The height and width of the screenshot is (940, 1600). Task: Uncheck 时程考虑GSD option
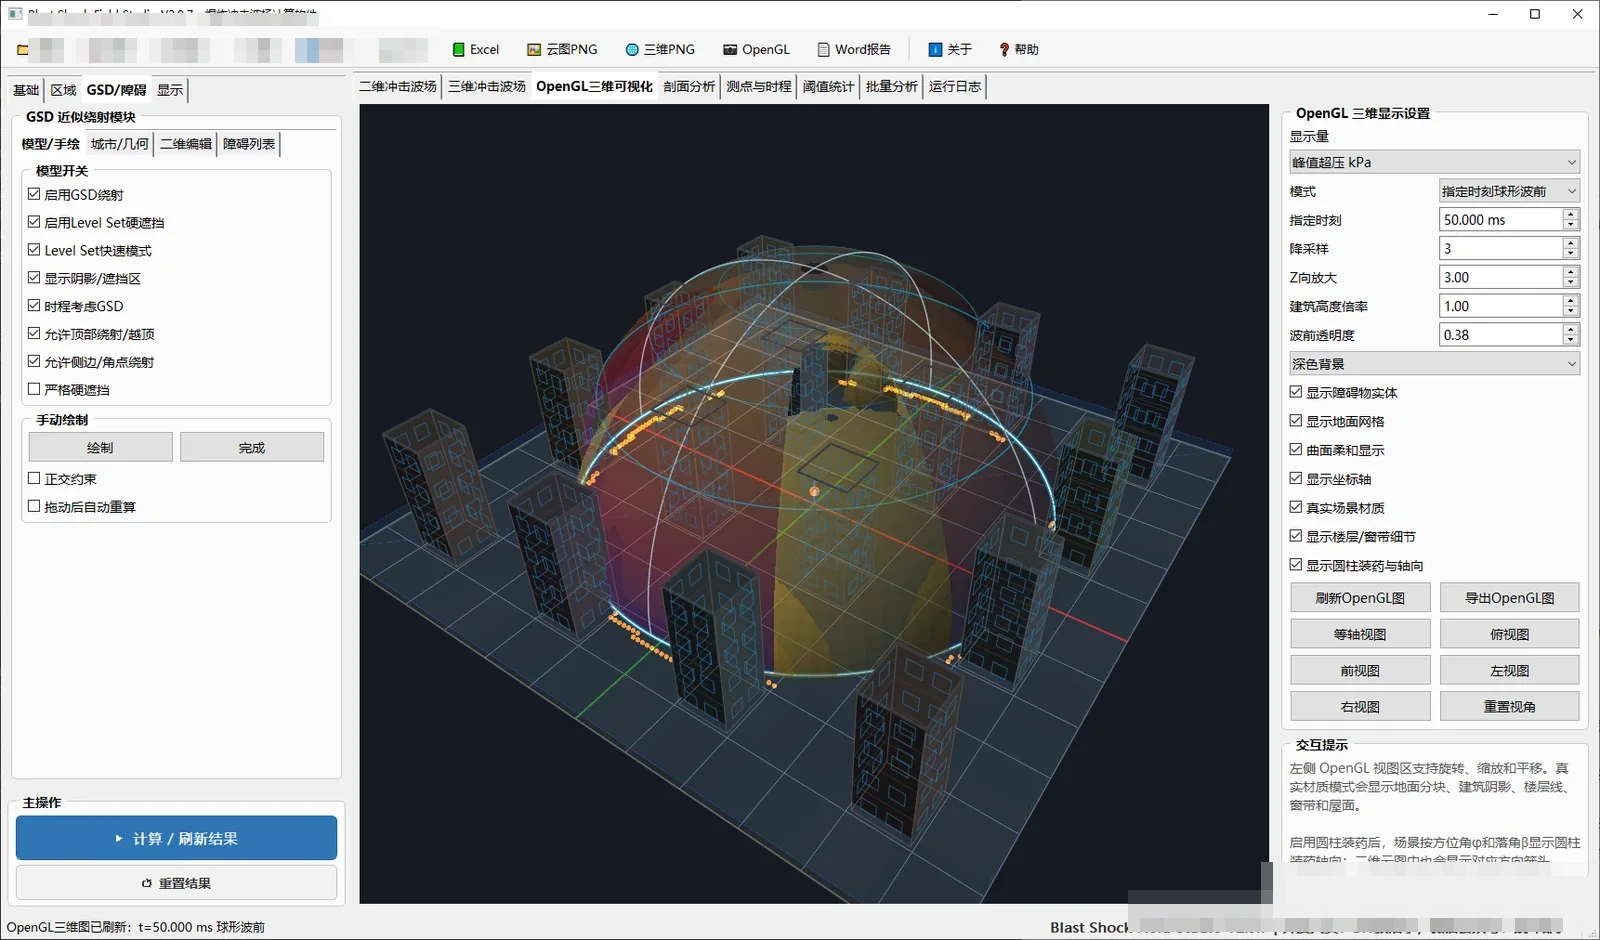tap(34, 306)
